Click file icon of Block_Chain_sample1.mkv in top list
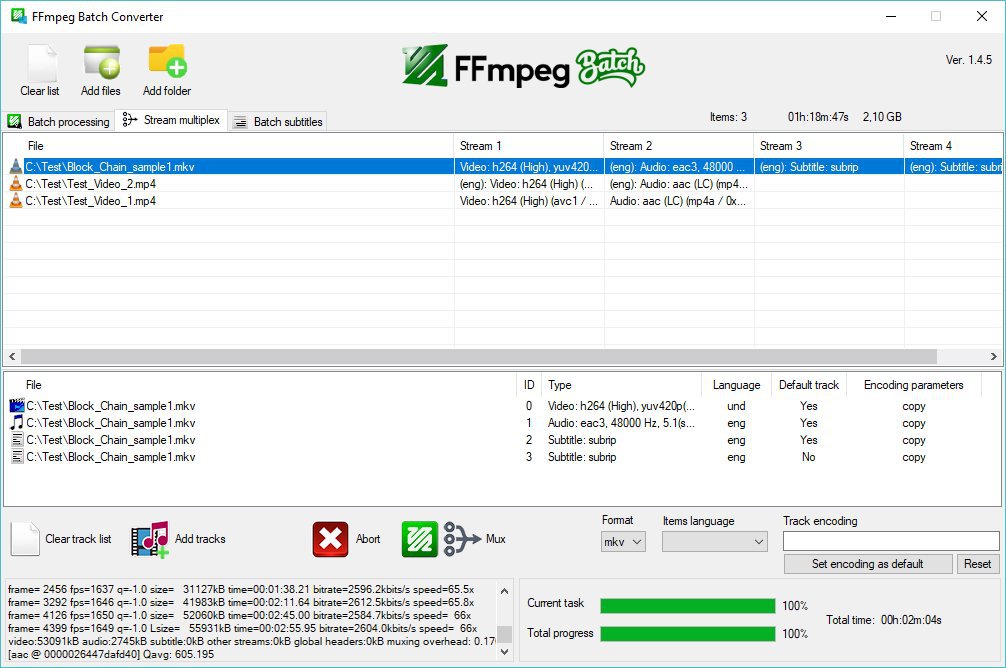The width and height of the screenshot is (1006, 668). (x=16, y=166)
